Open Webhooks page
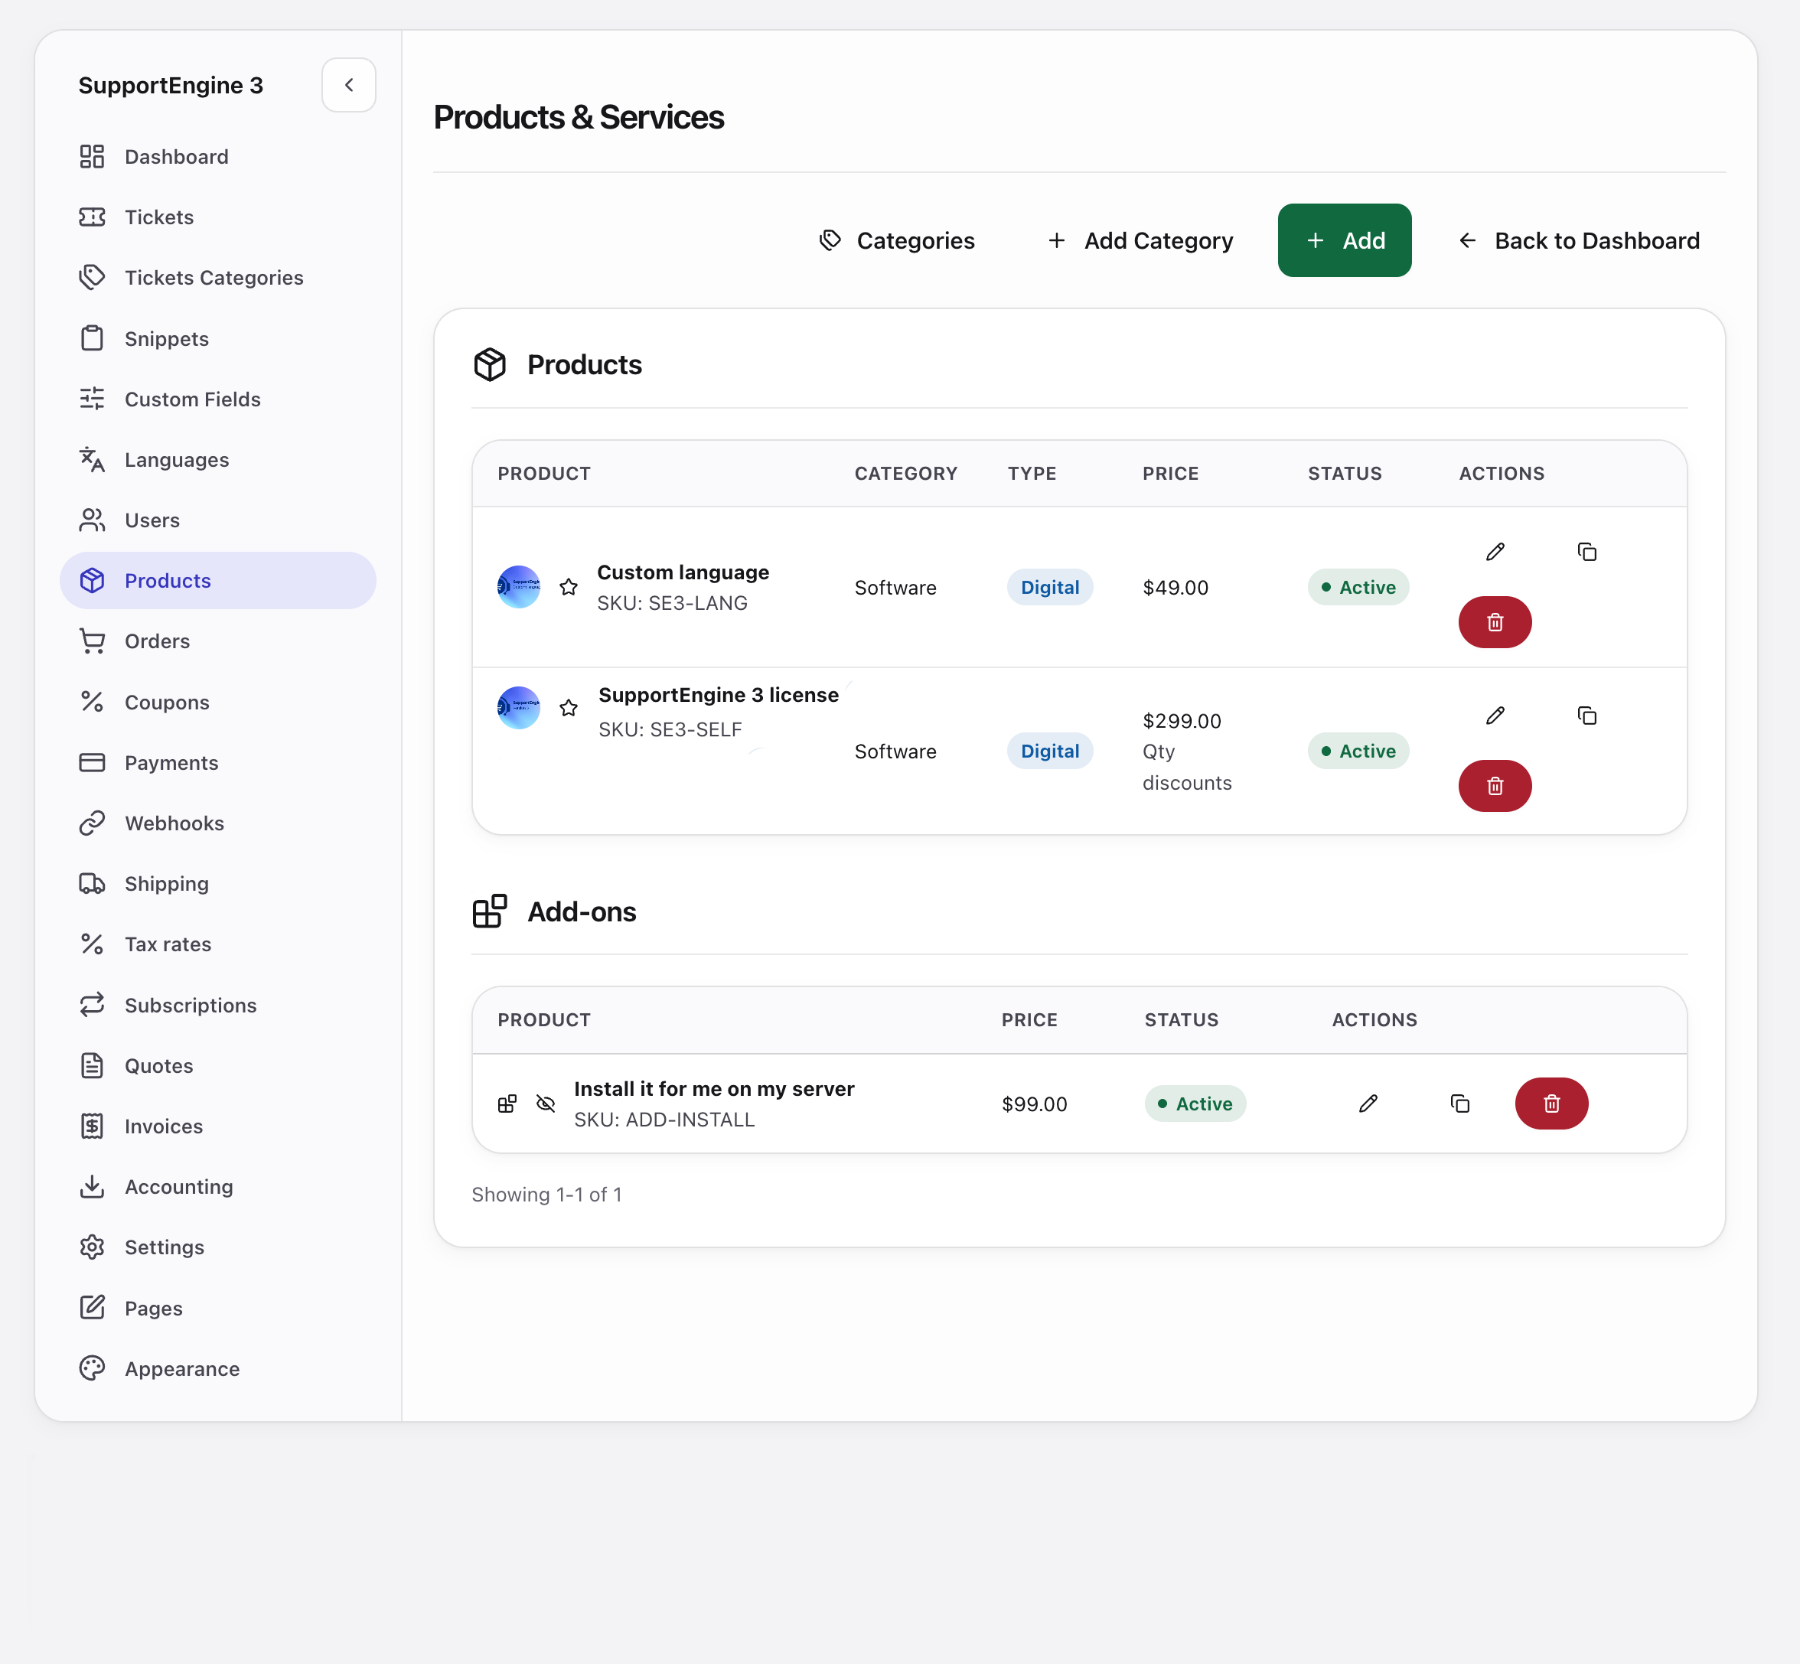 click(x=218, y=823)
